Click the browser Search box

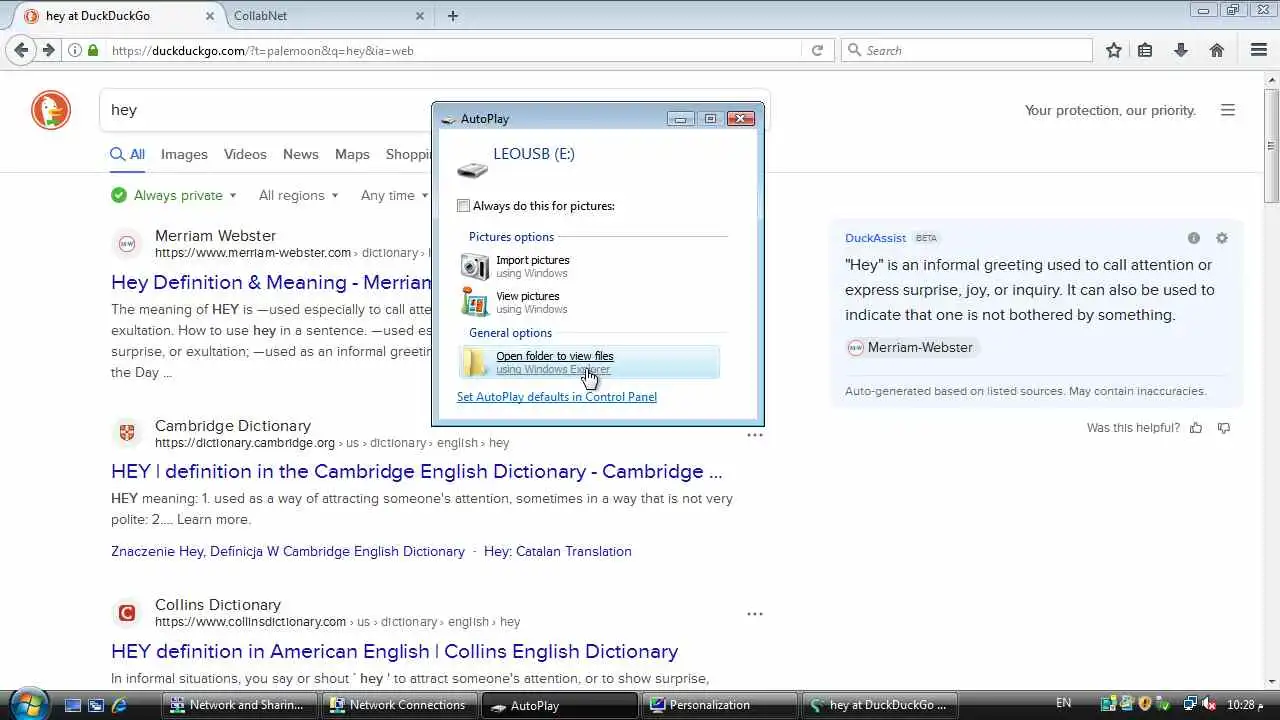966,50
